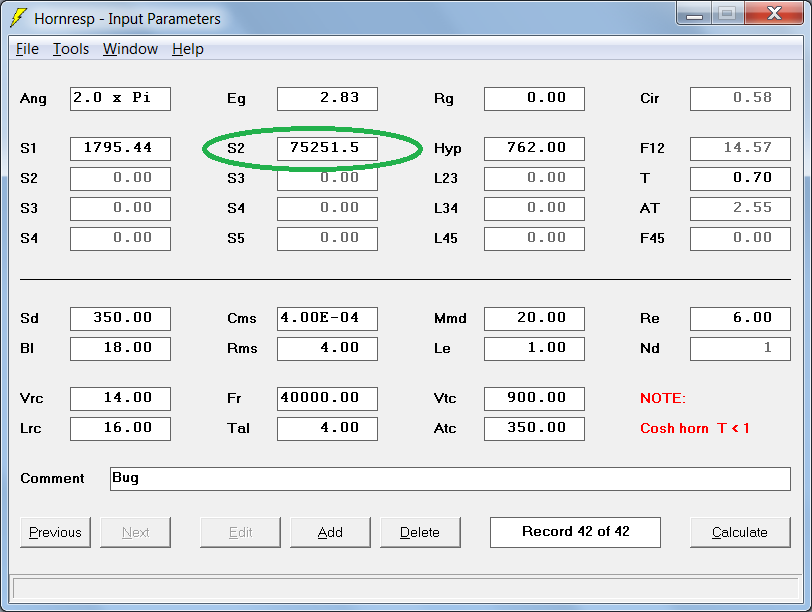The width and height of the screenshot is (812, 612).
Task: Click the Rms input field
Action: pyautogui.click(x=327, y=348)
